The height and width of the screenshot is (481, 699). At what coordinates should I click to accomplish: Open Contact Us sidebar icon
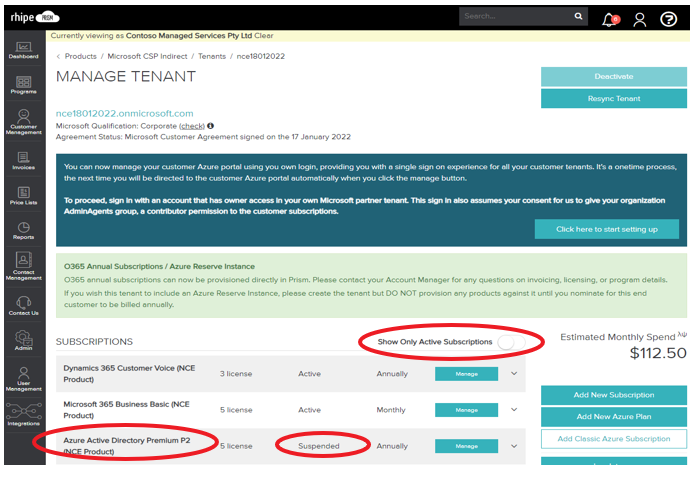coord(24,305)
